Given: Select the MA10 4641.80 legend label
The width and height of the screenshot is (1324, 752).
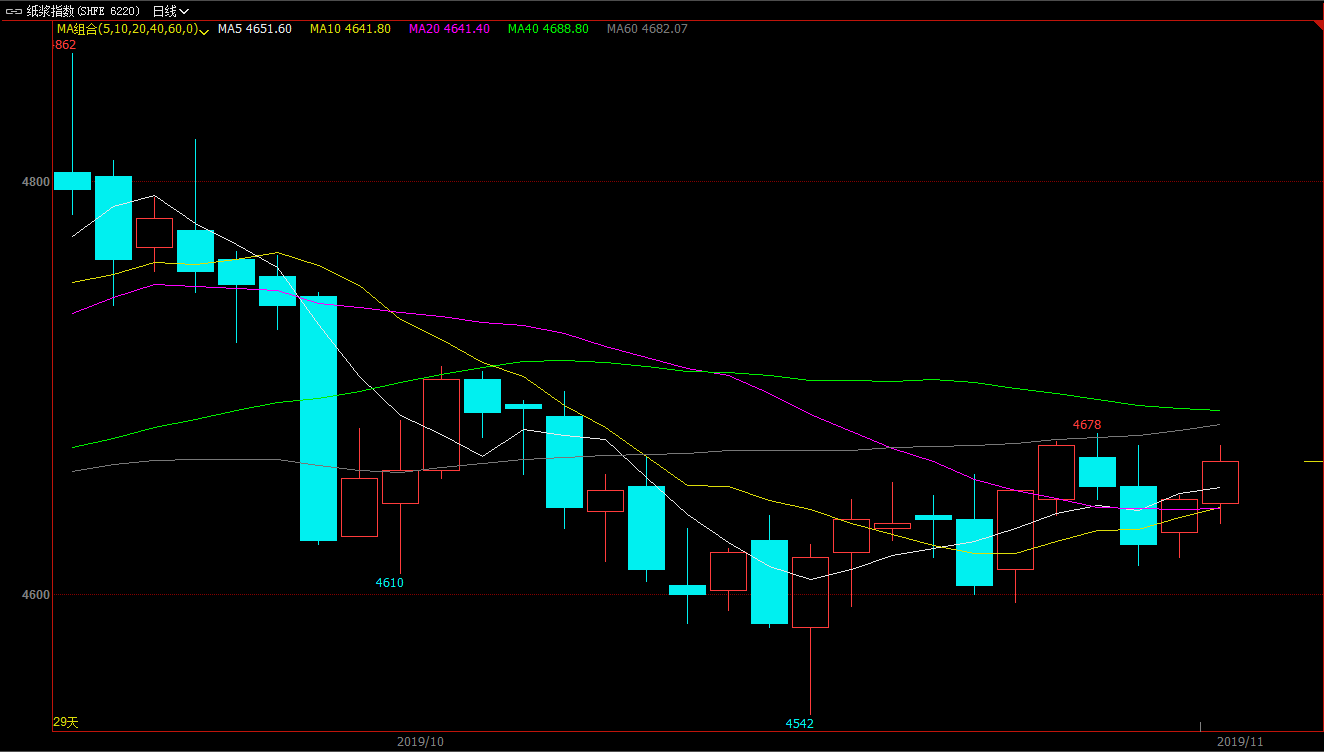Looking at the screenshot, I should [x=350, y=29].
